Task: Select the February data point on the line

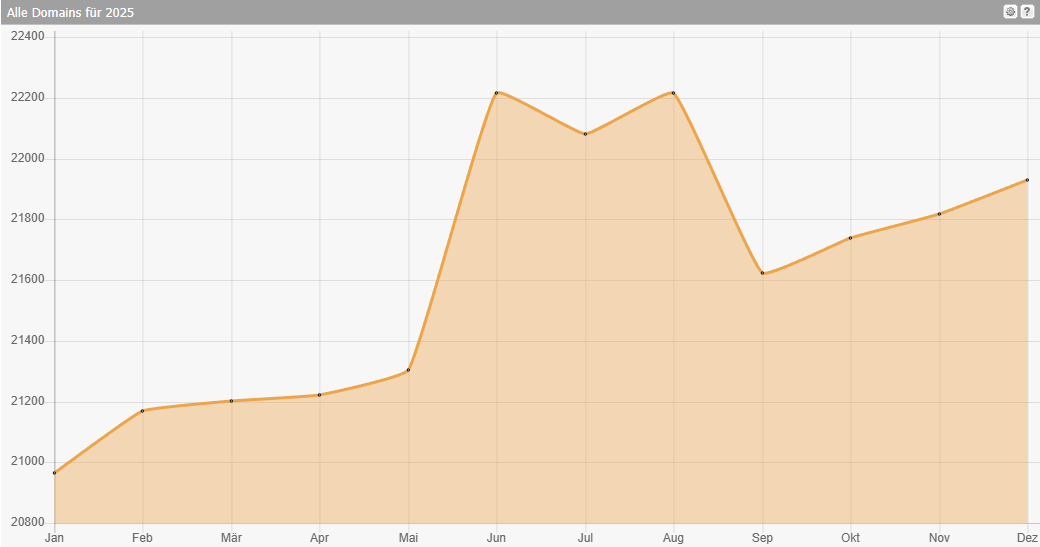Action: [x=143, y=411]
